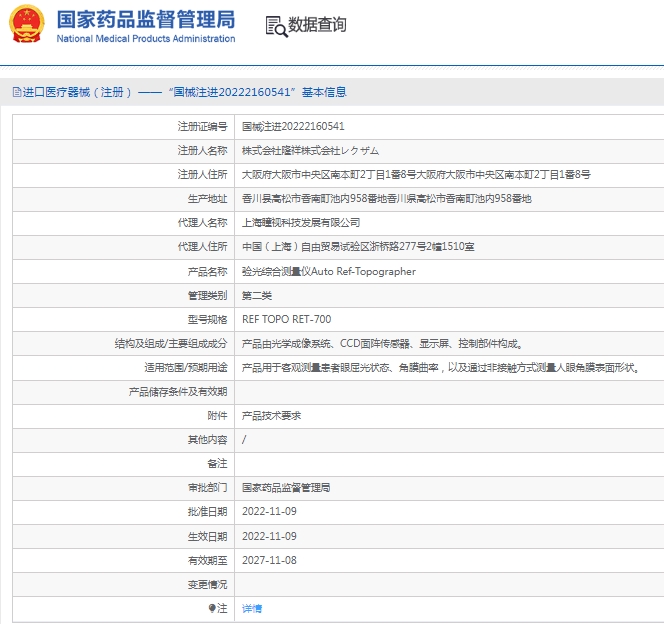
Task: Click model value REF TOPO RET-700
Action: (x=287, y=319)
